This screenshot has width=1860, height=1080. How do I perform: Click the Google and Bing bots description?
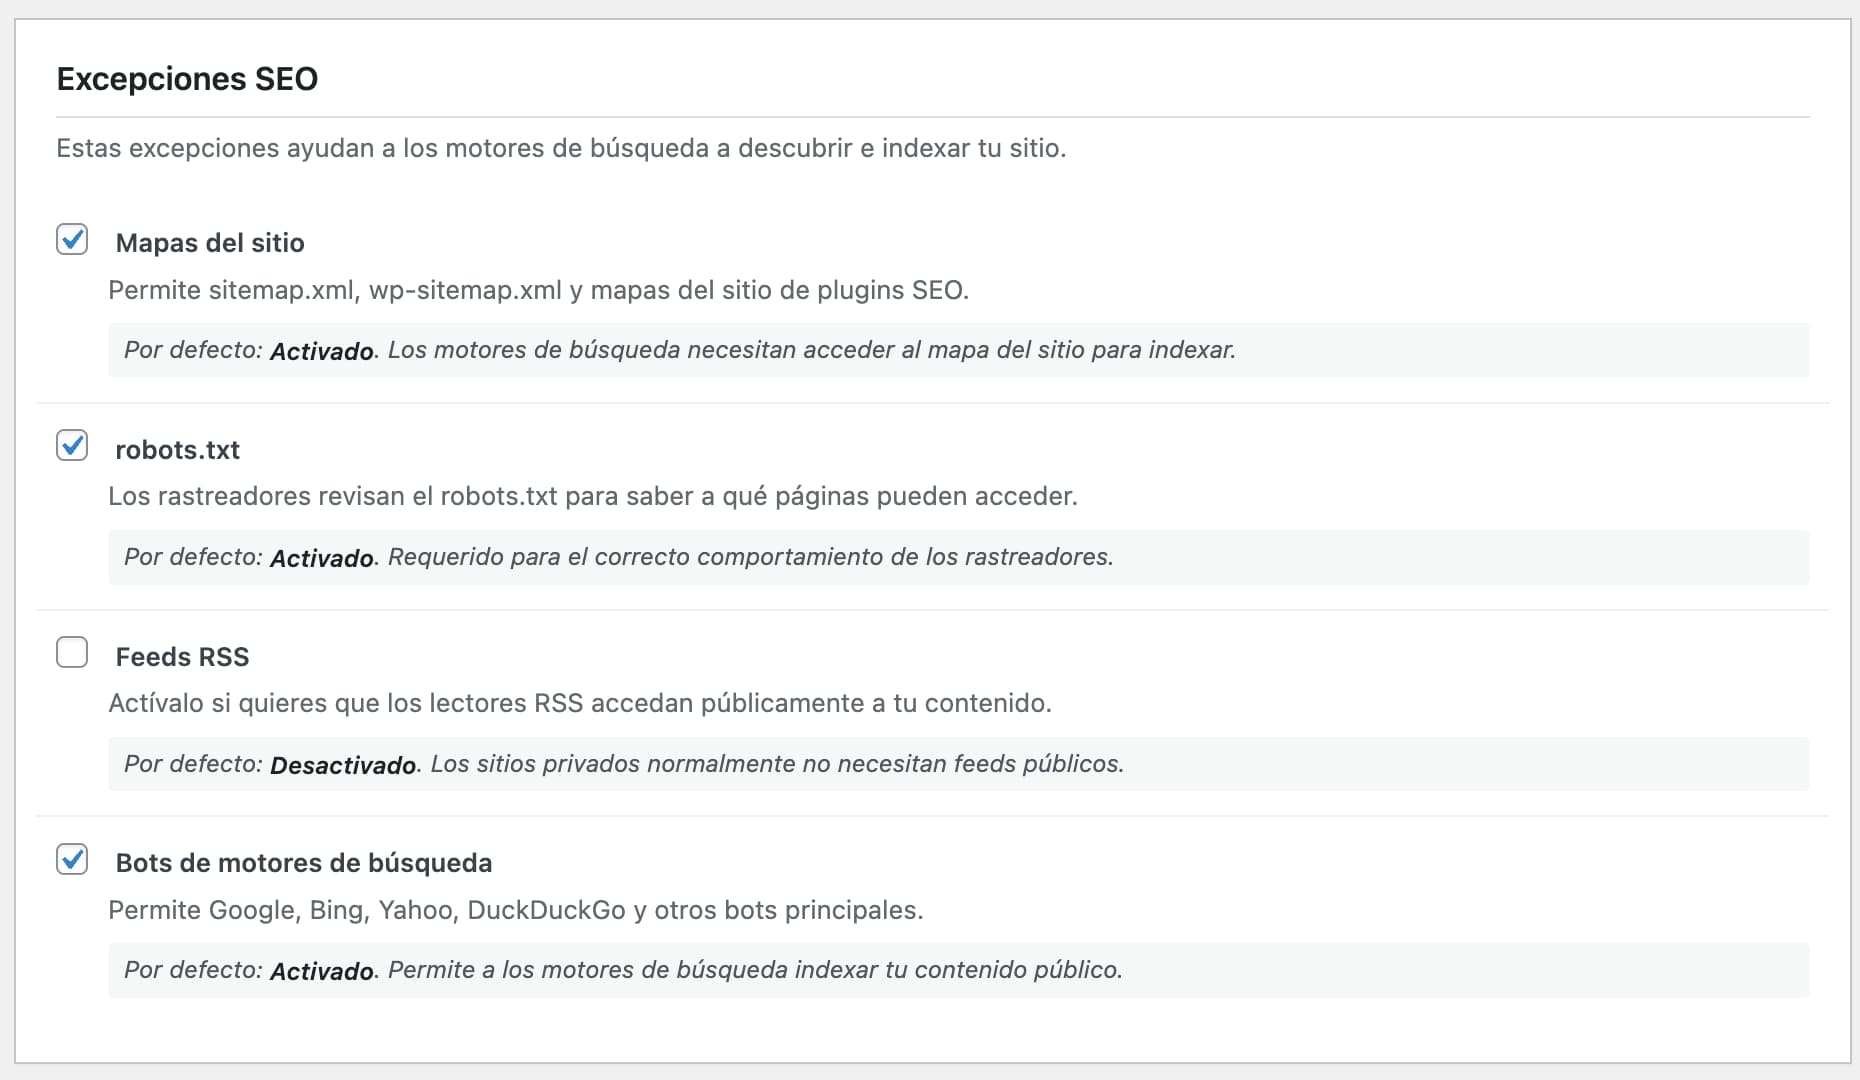516,910
